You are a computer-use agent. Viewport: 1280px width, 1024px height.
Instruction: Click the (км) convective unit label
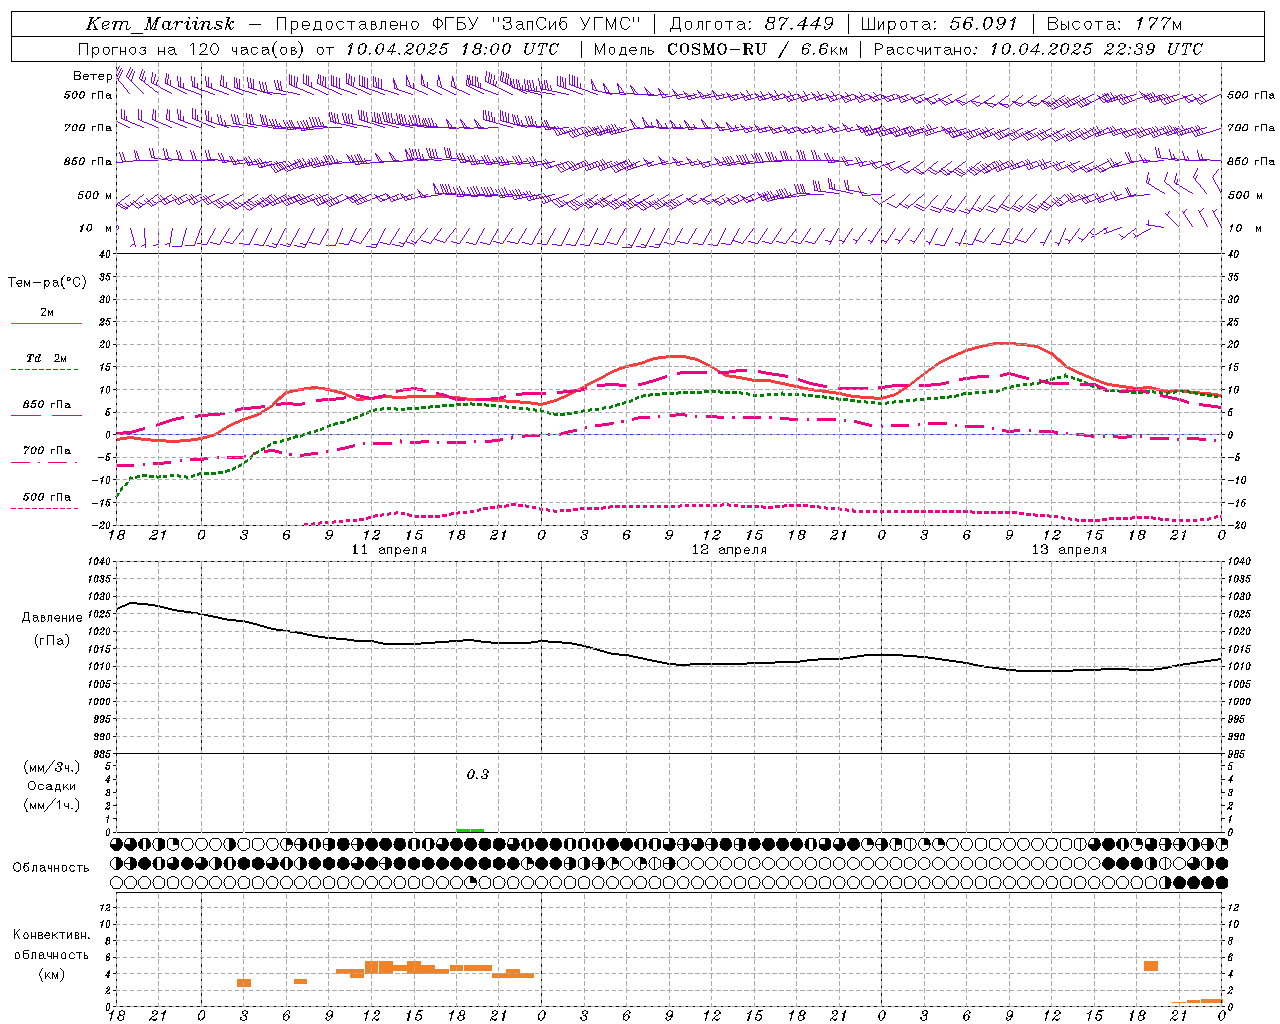(51, 974)
